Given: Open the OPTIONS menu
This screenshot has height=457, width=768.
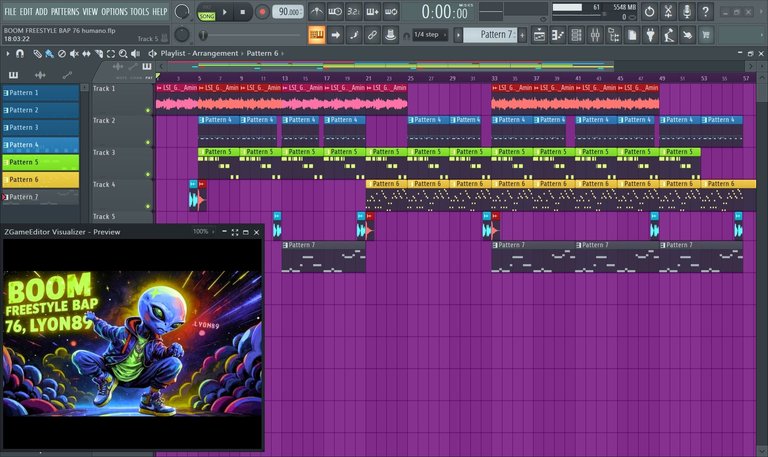Looking at the screenshot, I should pos(114,11).
